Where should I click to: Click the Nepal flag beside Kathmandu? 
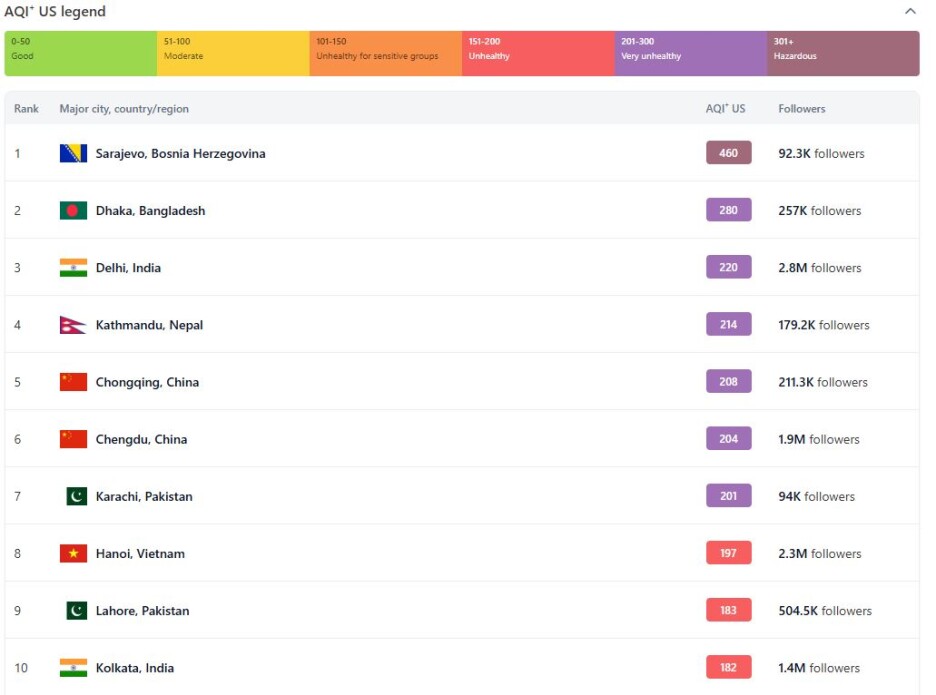(x=73, y=325)
